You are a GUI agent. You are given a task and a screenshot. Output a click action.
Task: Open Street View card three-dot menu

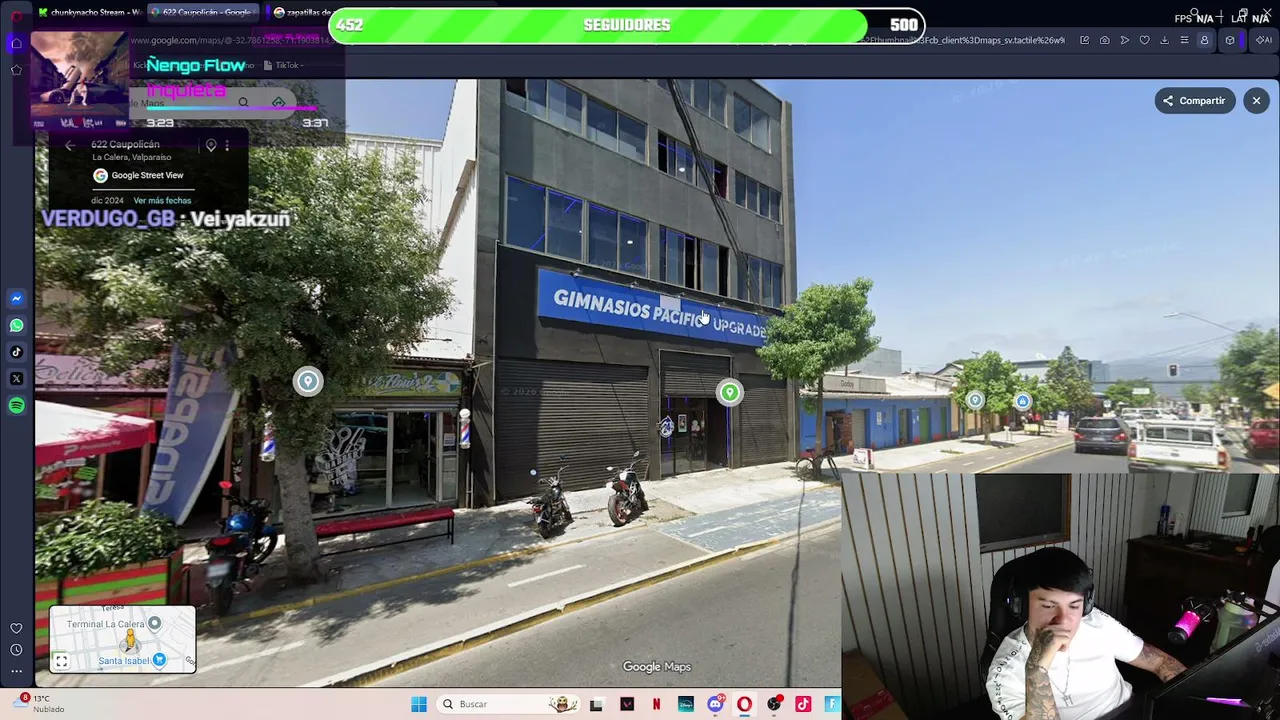click(x=227, y=146)
